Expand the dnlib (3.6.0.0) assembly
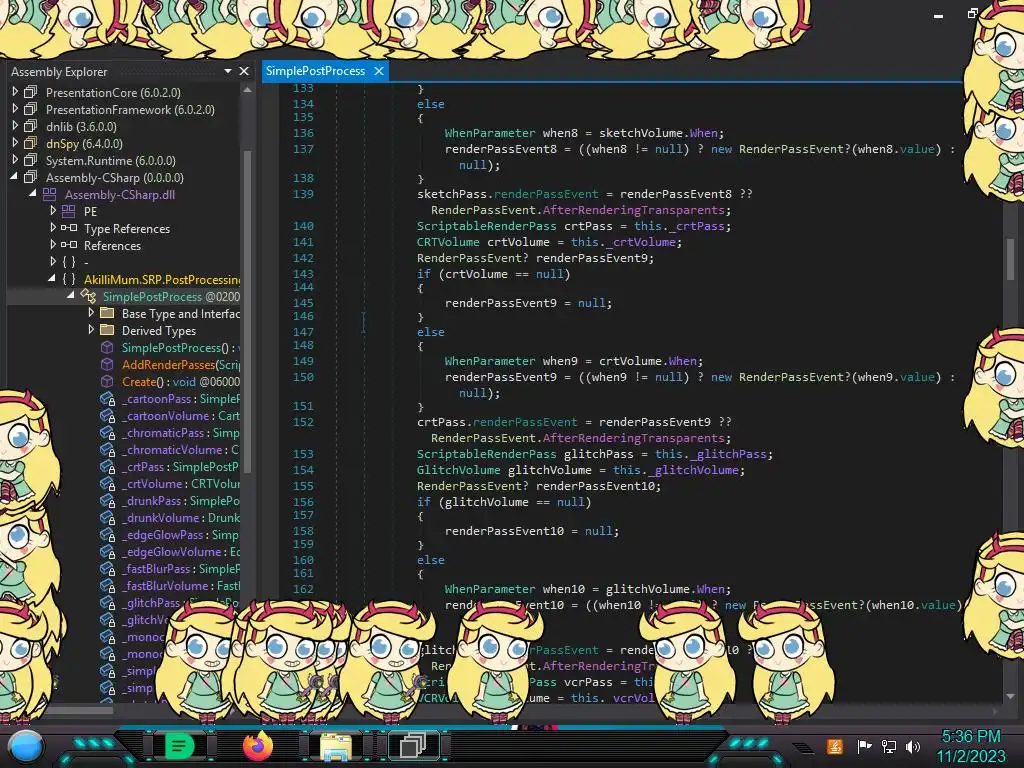 pyautogui.click(x=15, y=126)
